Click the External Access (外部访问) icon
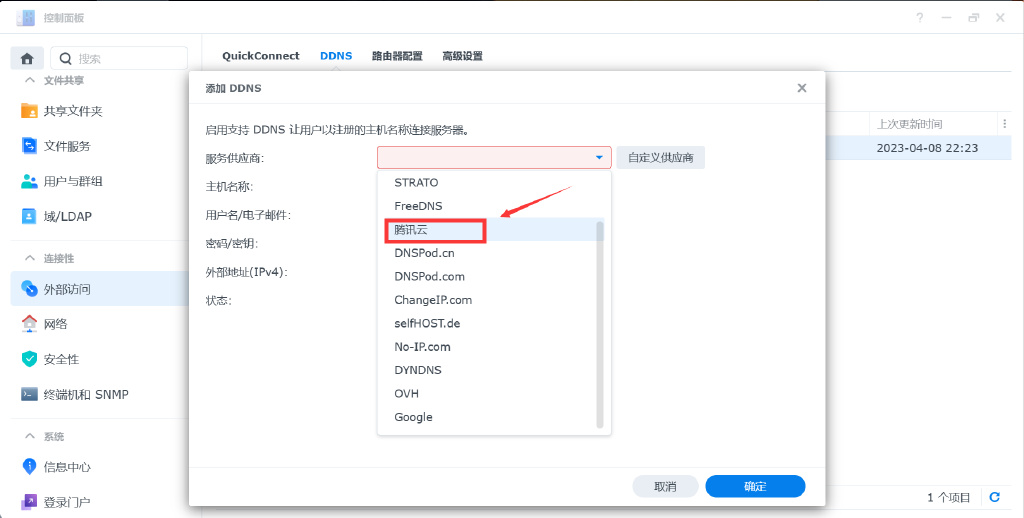The image size is (1024, 518). coord(29,289)
